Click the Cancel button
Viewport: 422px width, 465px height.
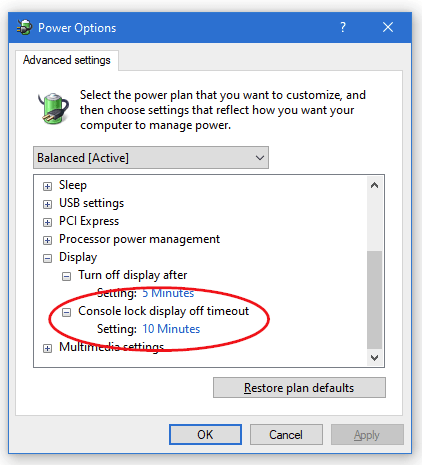pyautogui.click(x=286, y=434)
